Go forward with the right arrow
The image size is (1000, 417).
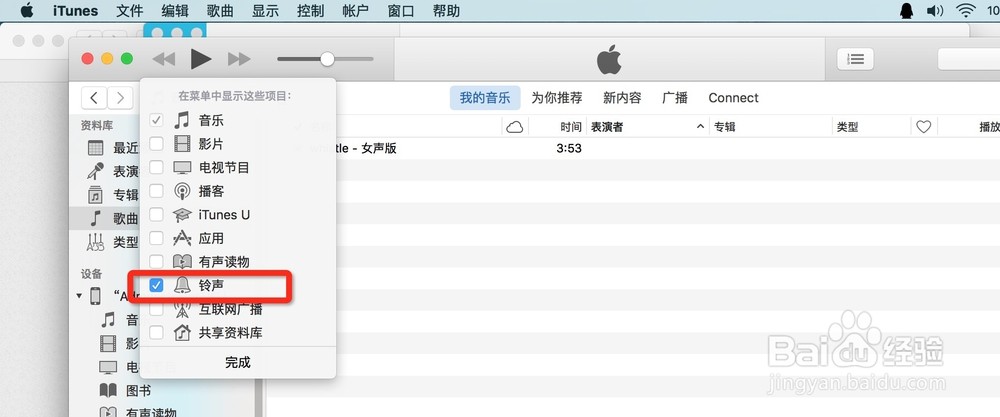(x=120, y=98)
